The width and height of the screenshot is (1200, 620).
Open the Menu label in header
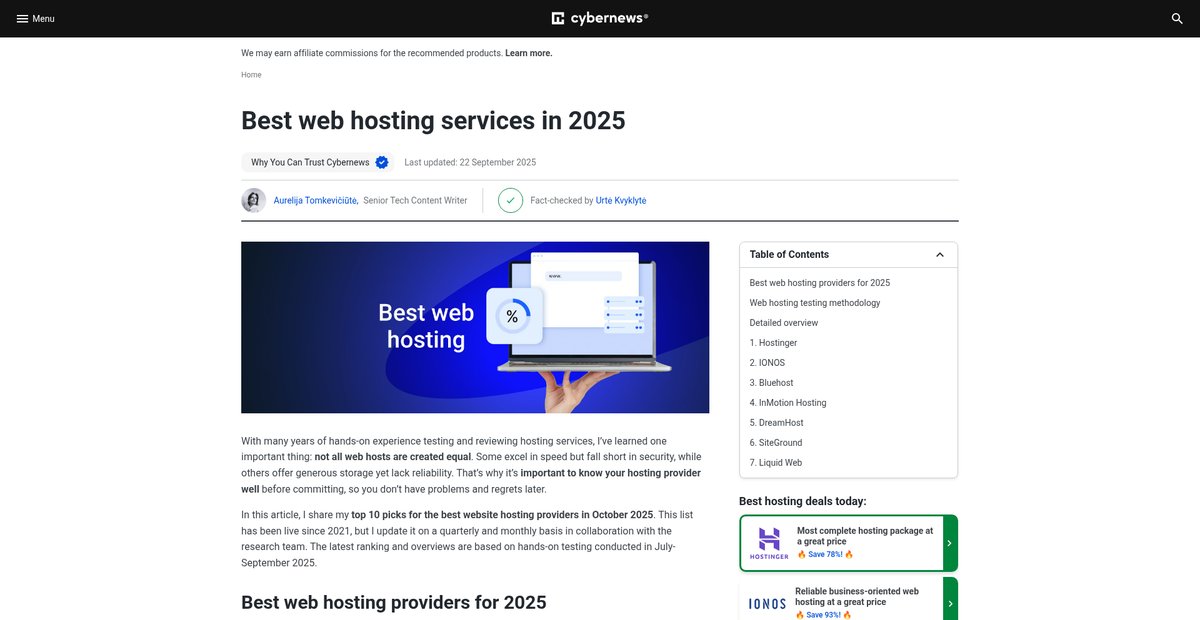pos(43,19)
